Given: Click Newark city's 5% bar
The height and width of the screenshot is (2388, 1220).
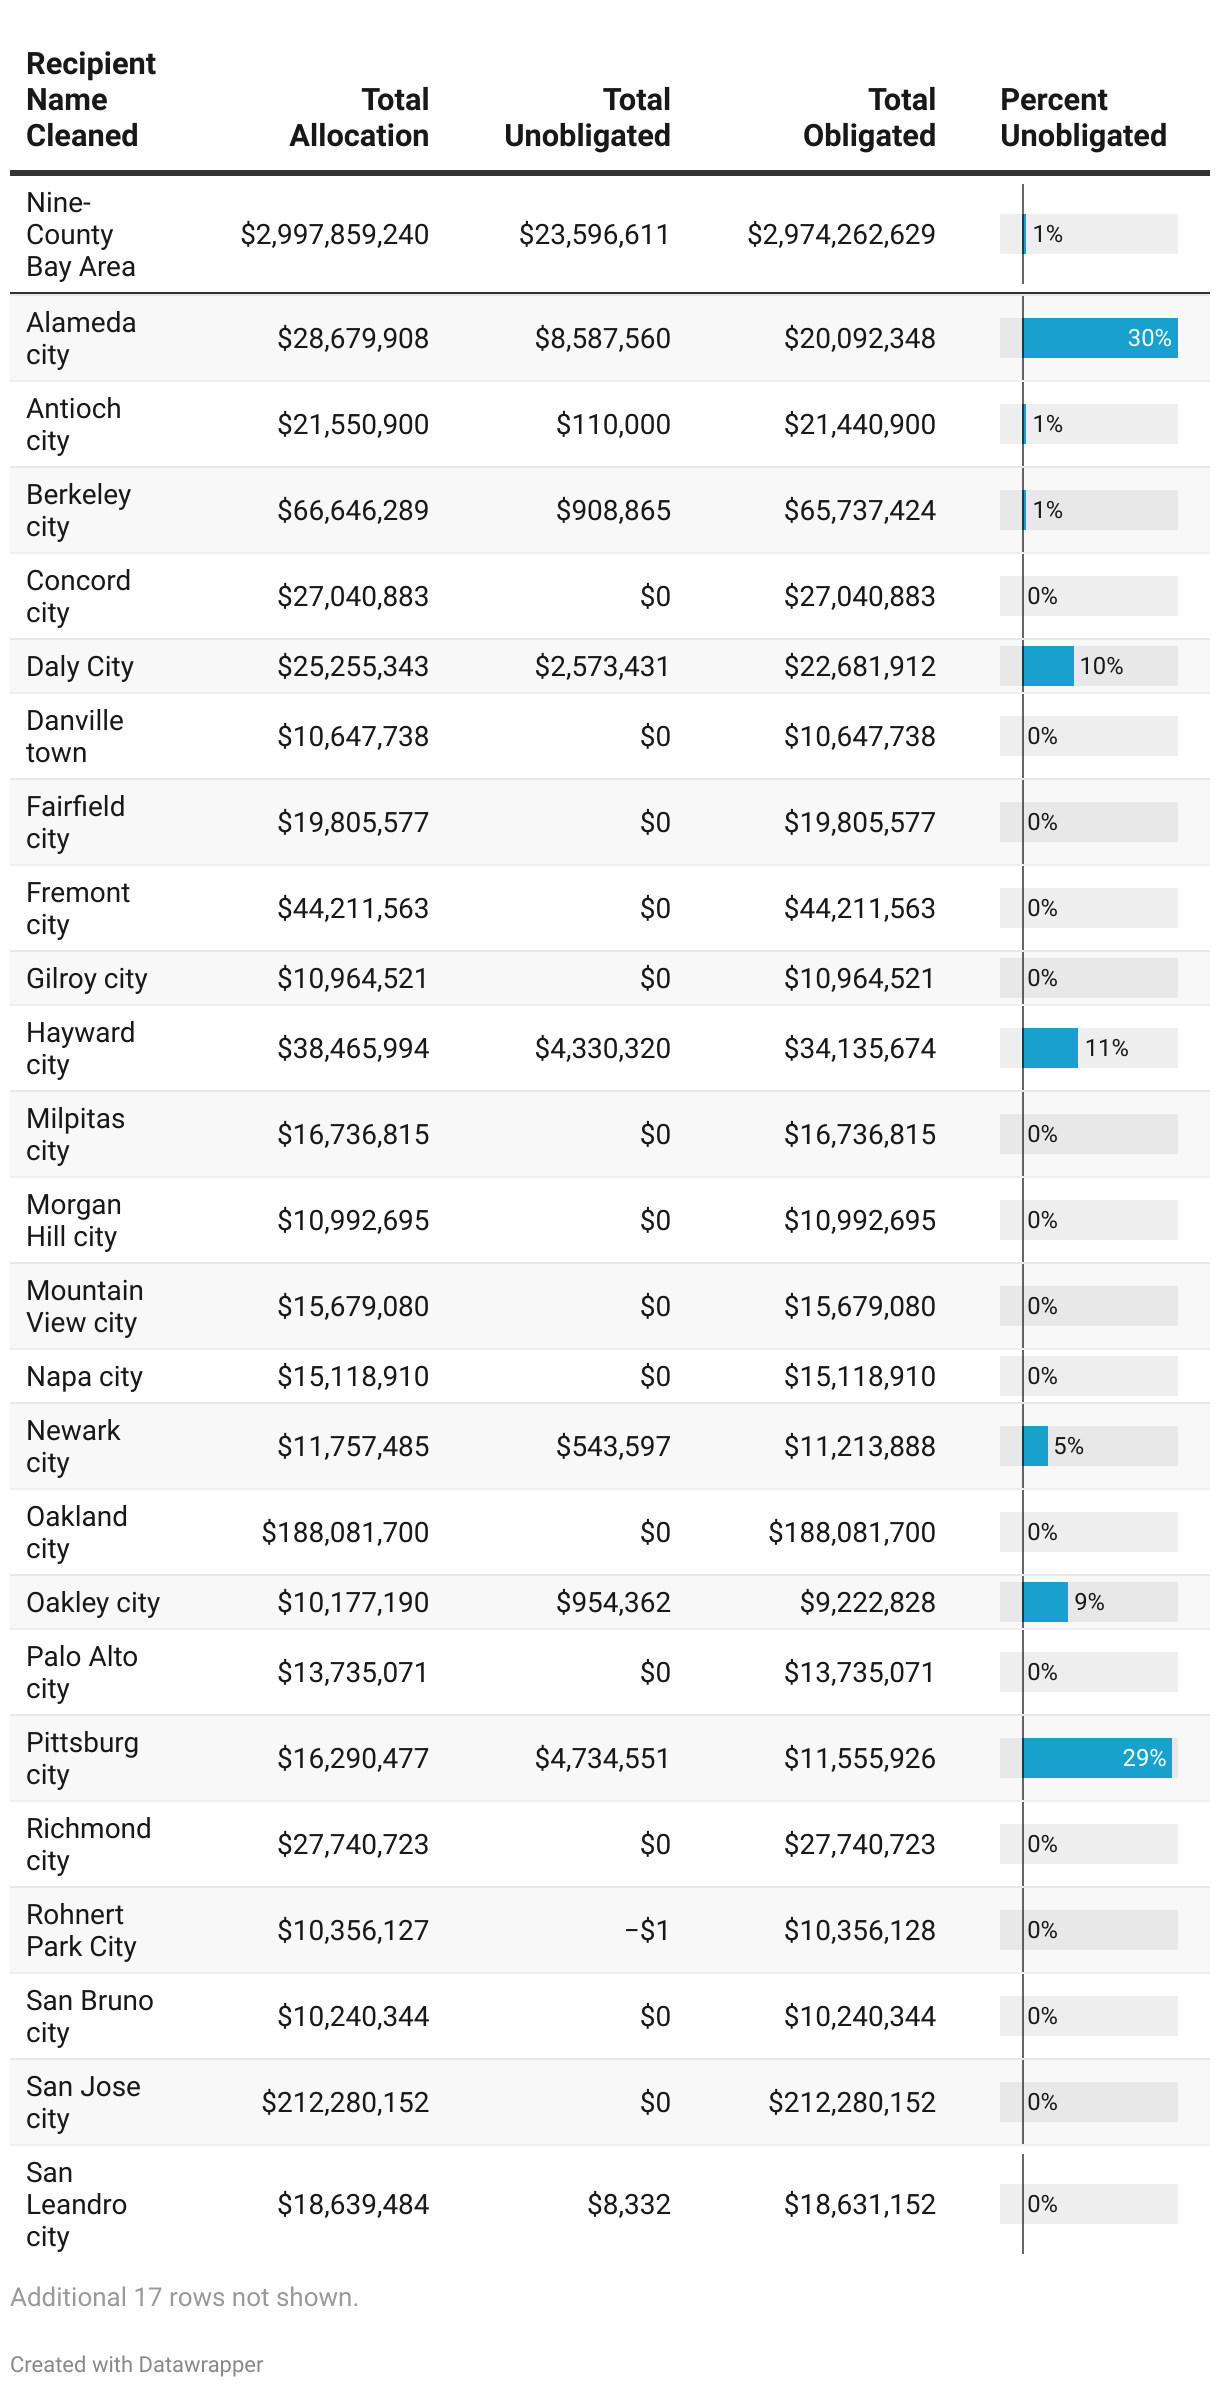Looking at the screenshot, I should [x=1036, y=1446].
